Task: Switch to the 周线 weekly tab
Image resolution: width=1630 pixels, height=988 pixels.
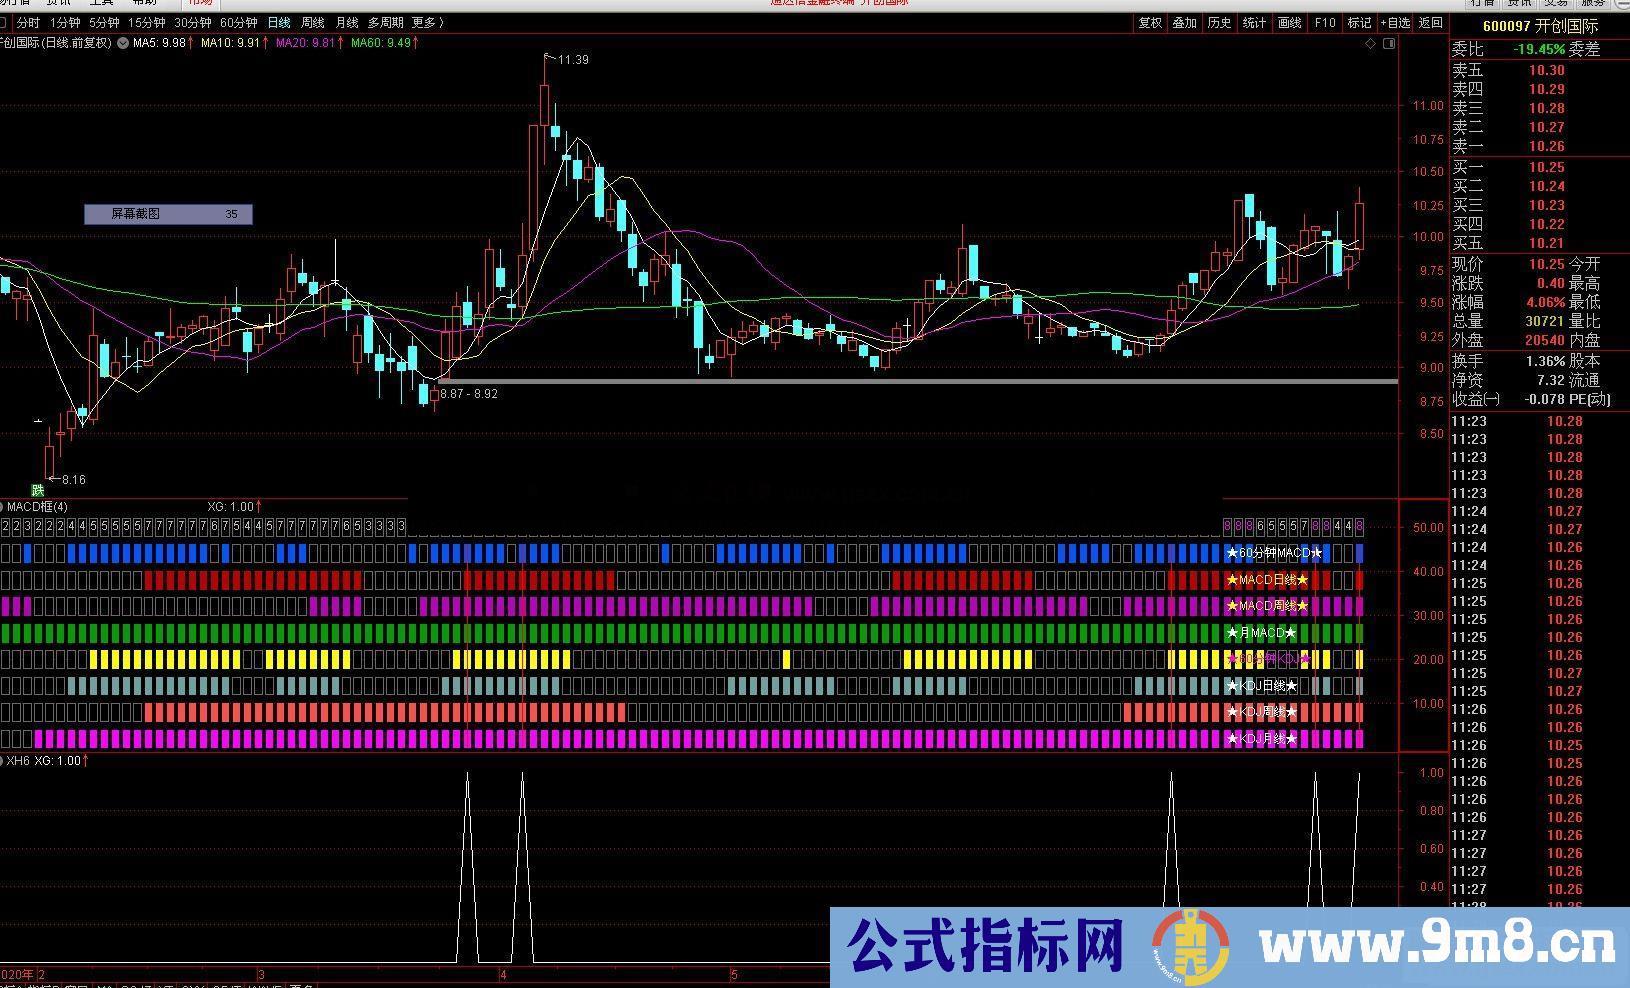Action: pos(311,22)
